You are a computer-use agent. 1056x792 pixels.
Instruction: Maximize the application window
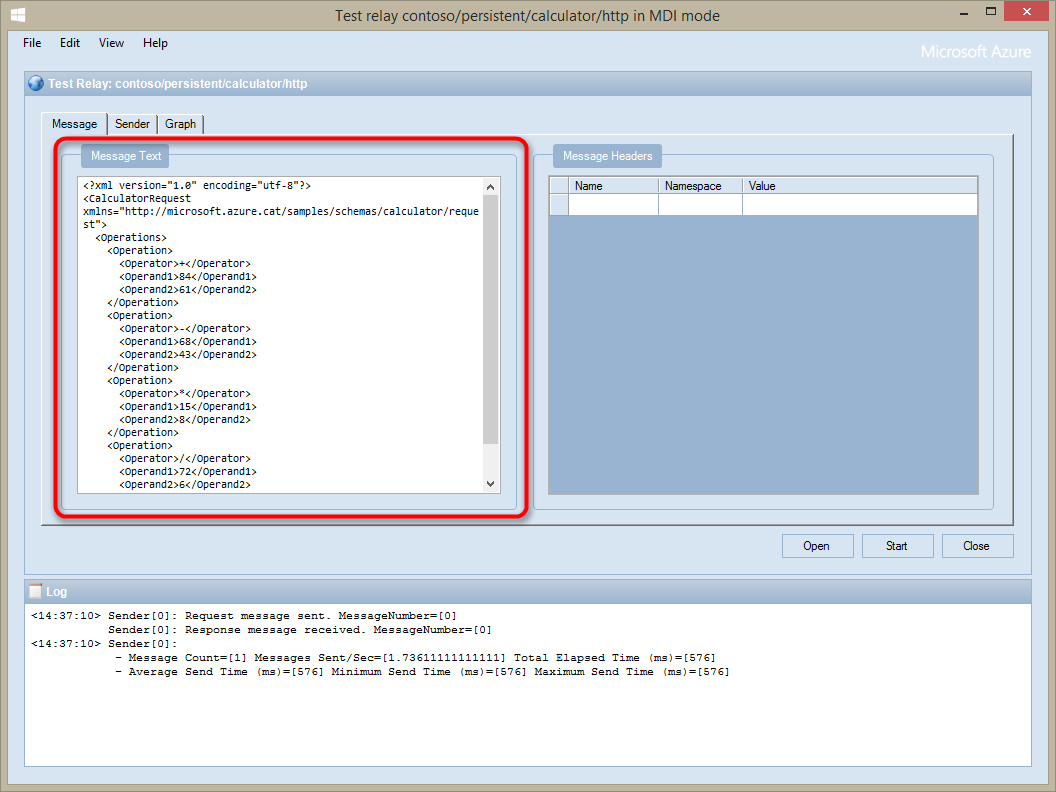tap(991, 12)
